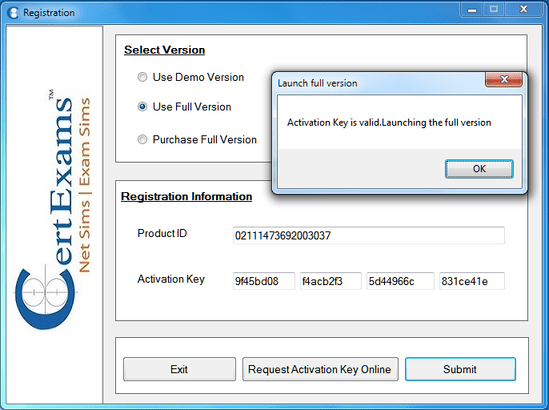Click Request Activation Key Online button

coord(320,369)
